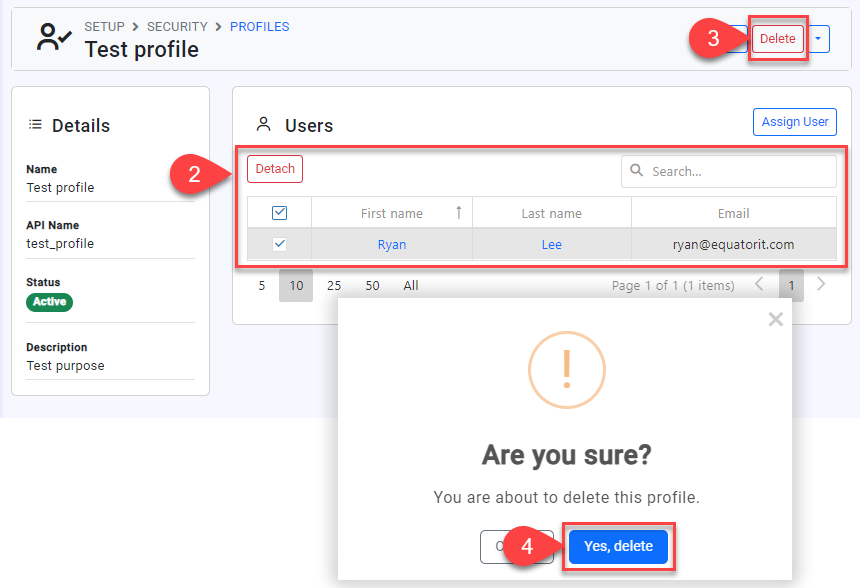This screenshot has width=860, height=588.
Task: Open the Profiles breadcrumb link
Action: click(259, 27)
